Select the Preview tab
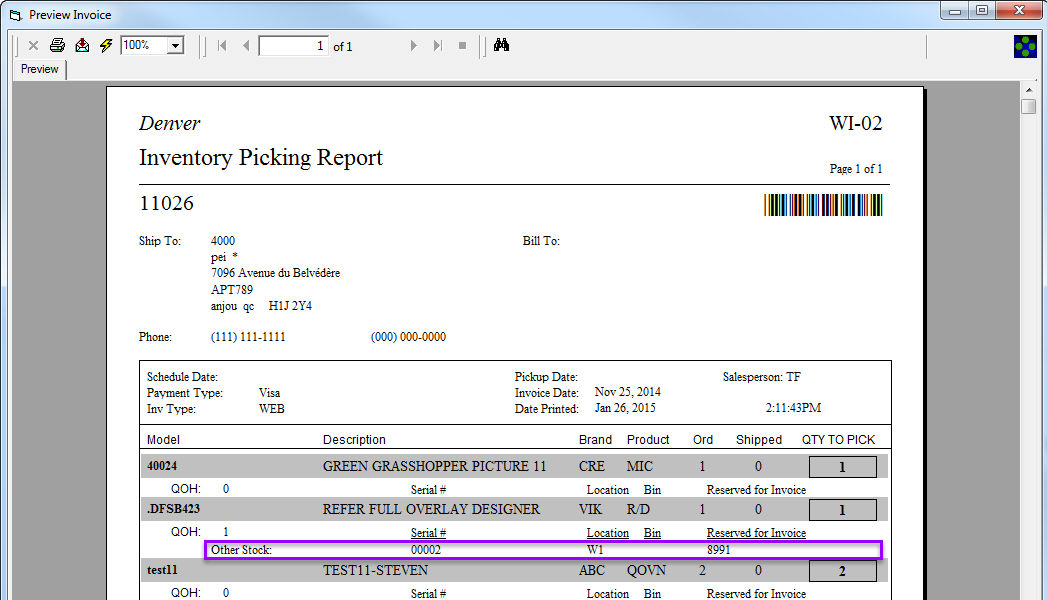 click(39, 69)
